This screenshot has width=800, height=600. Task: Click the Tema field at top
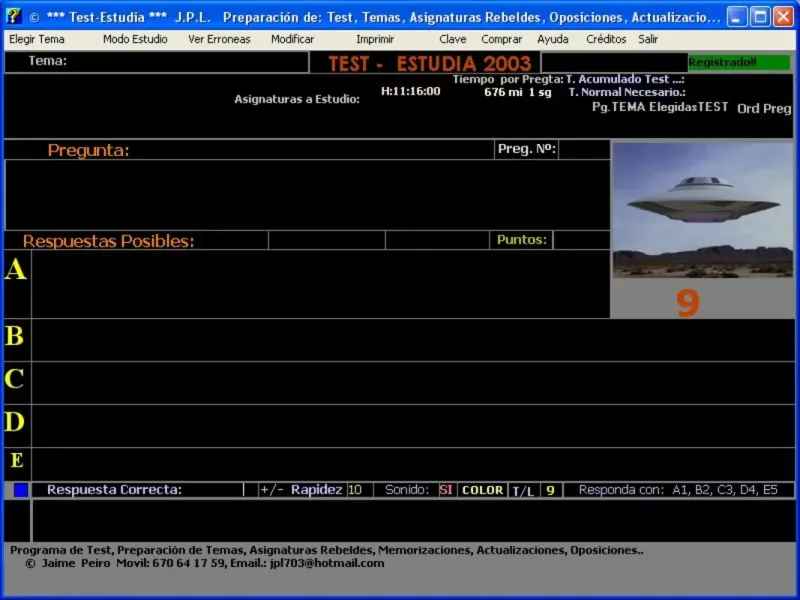(156, 62)
